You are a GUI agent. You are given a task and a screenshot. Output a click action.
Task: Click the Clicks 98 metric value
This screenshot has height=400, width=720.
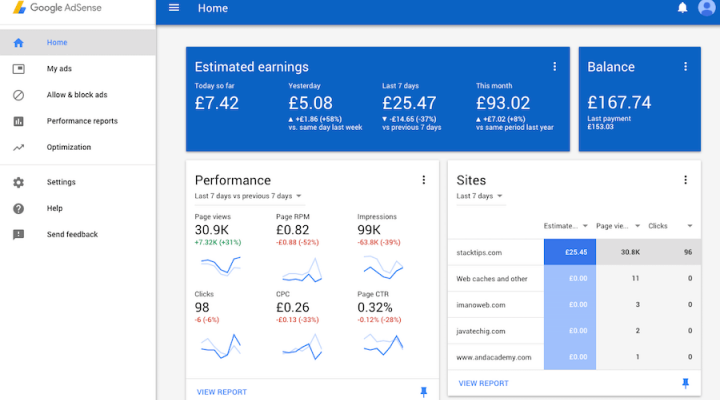tap(202, 308)
